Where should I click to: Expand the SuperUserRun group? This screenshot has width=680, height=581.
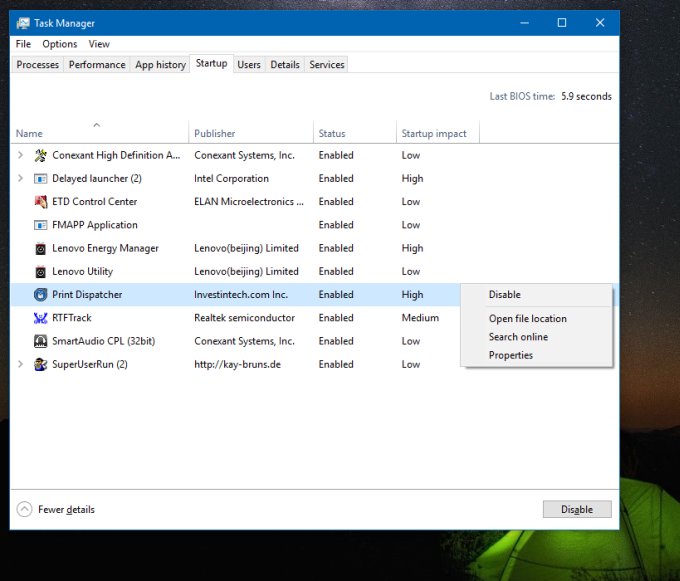pos(21,364)
